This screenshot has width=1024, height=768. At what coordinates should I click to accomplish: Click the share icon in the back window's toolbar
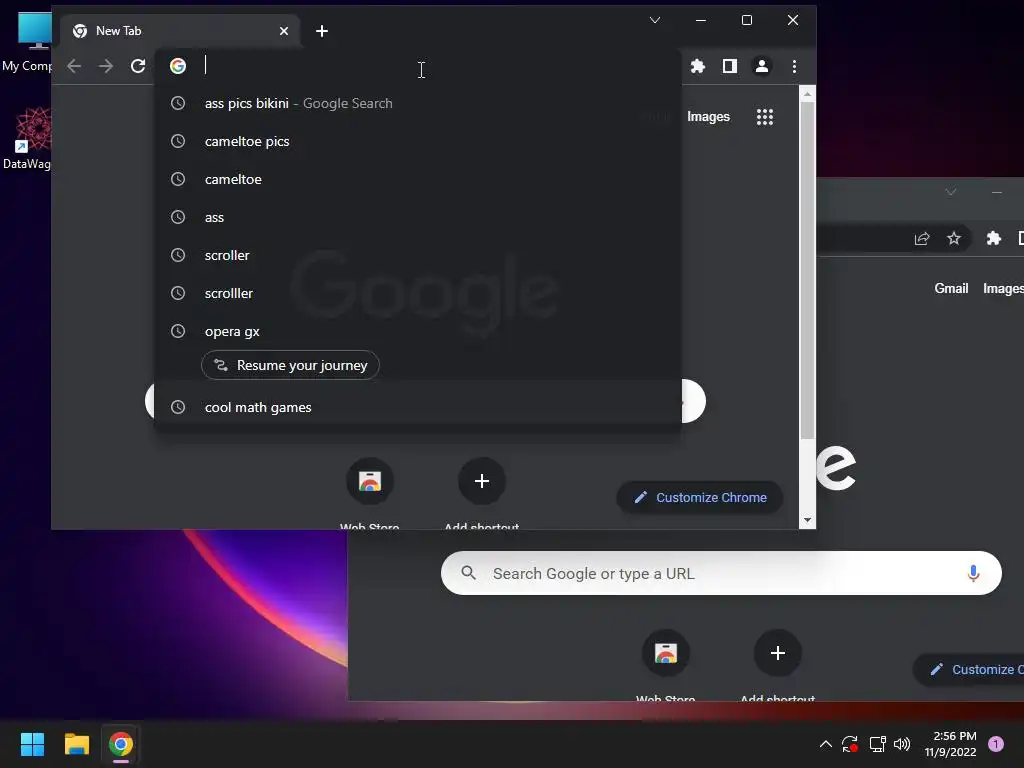click(x=921, y=238)
